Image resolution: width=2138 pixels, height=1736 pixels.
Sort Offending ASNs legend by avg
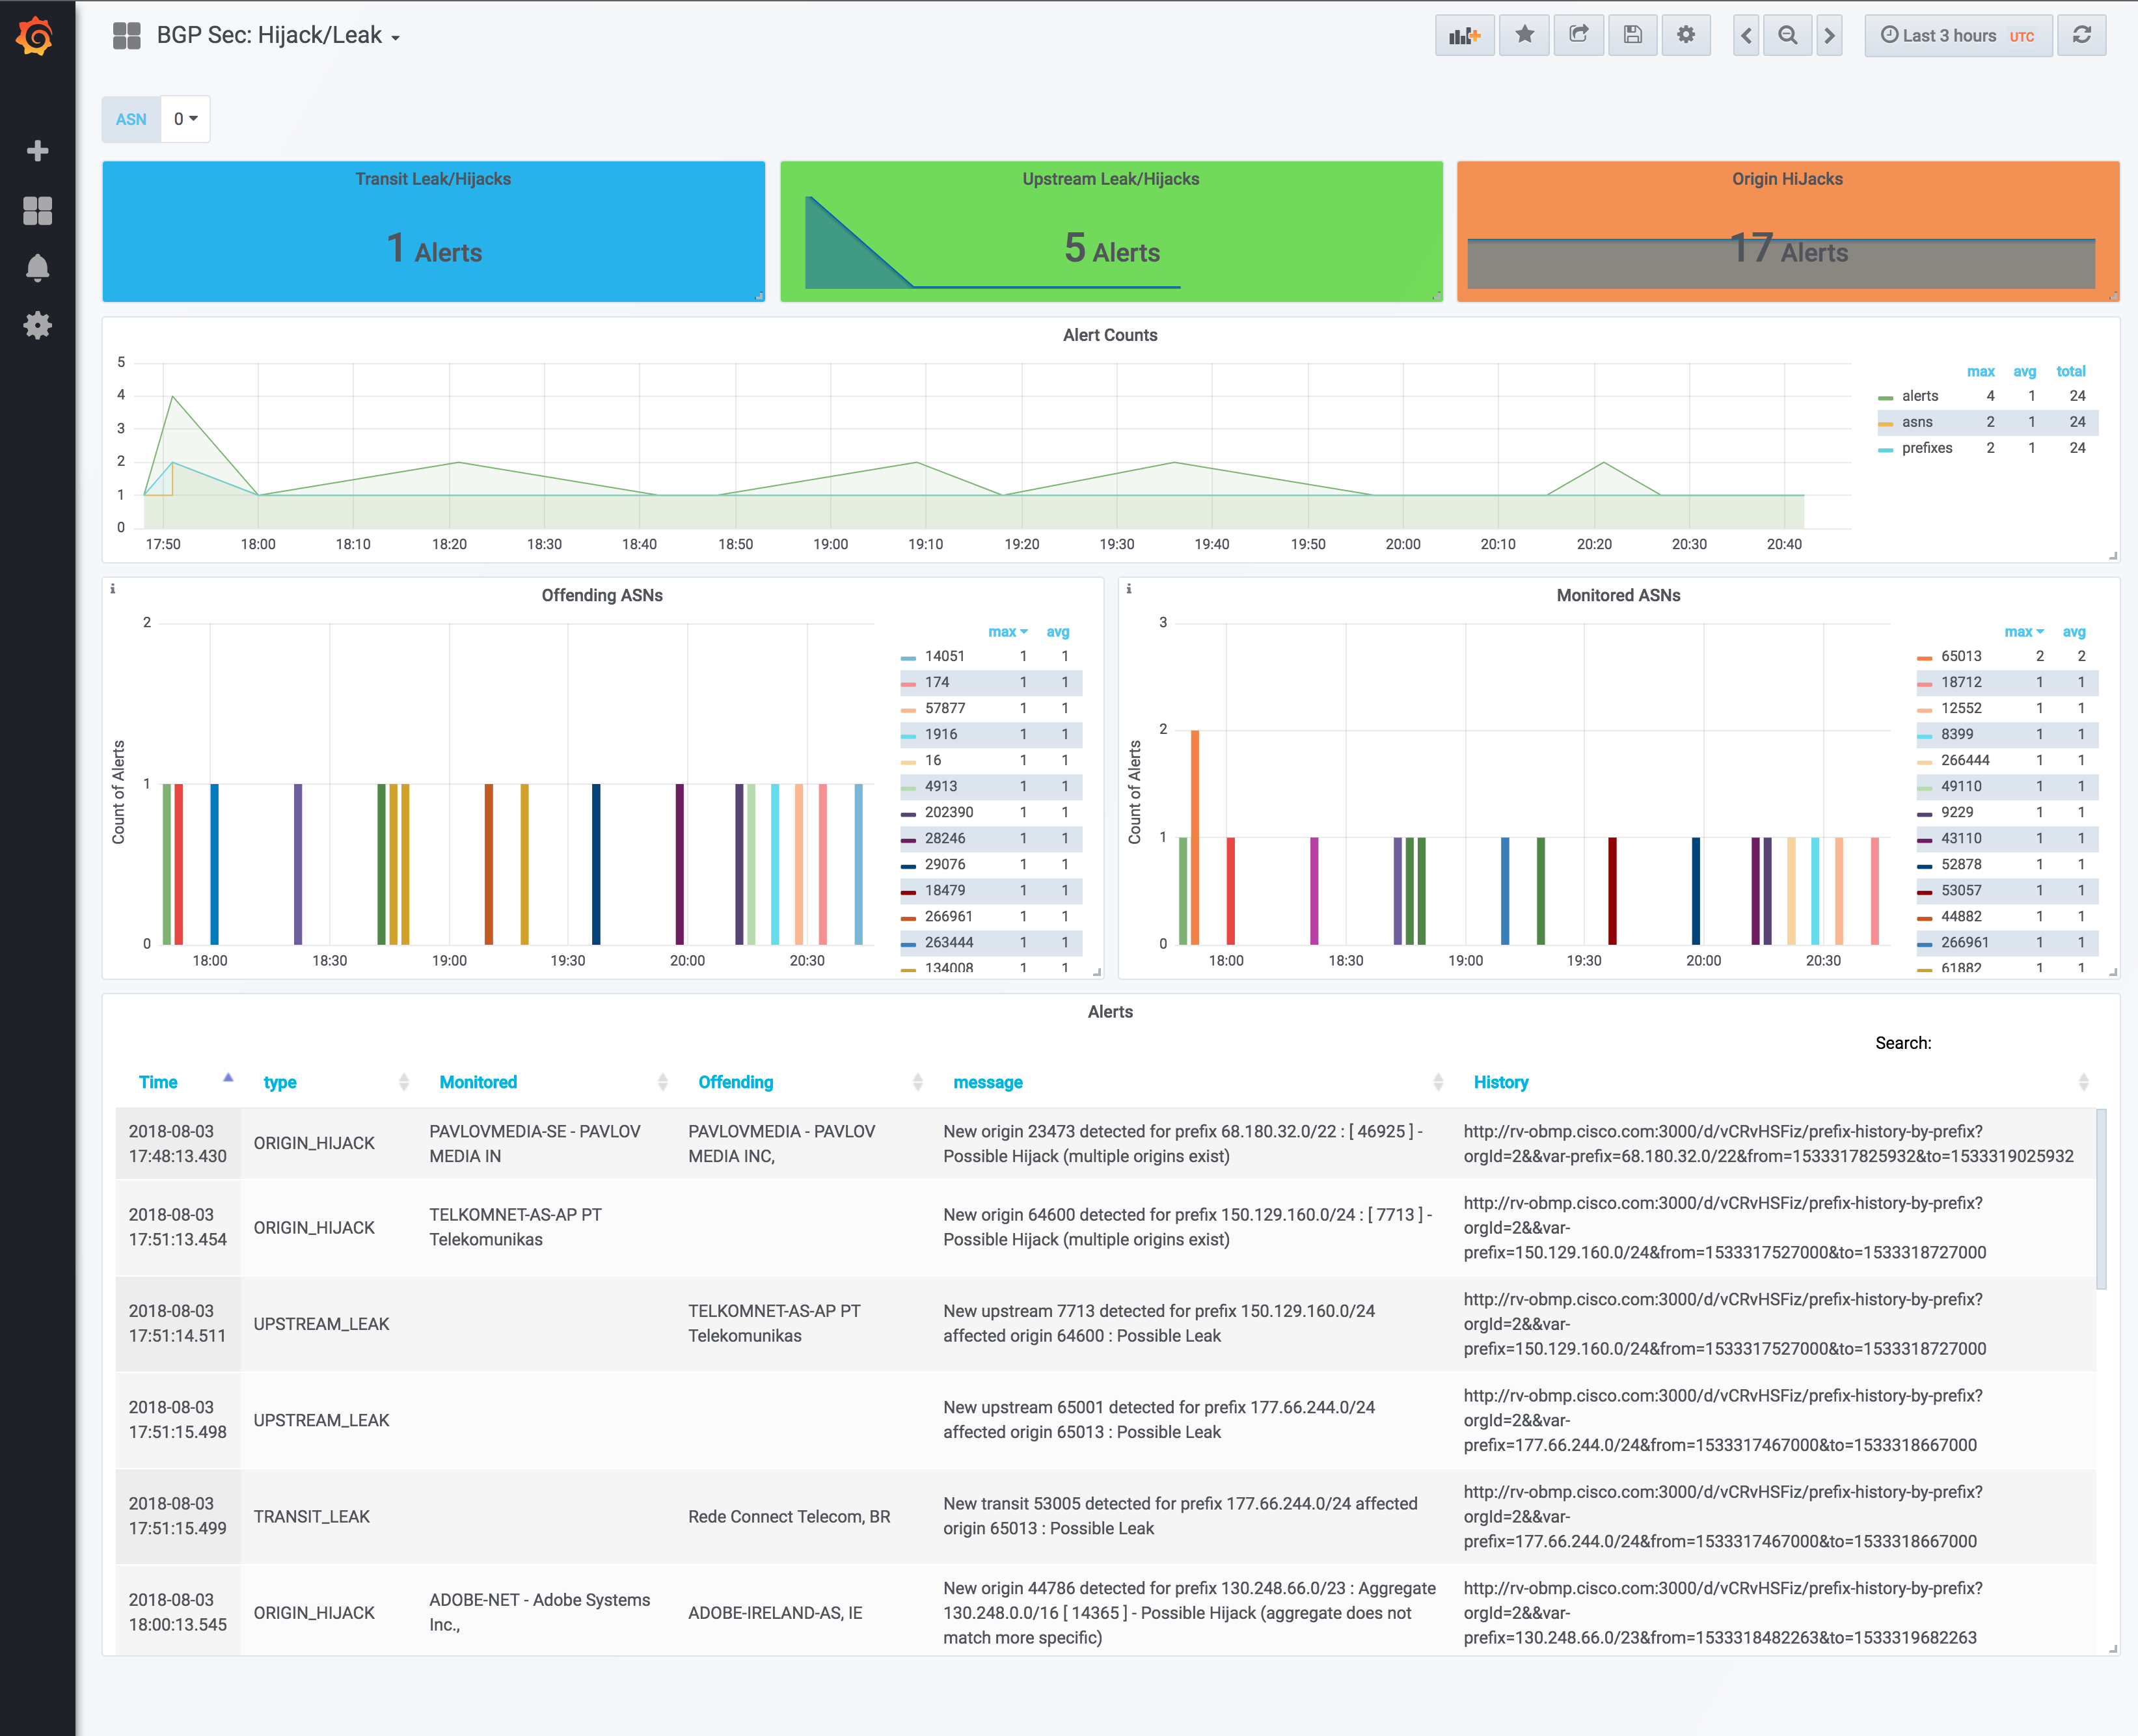pos(1058,632)
